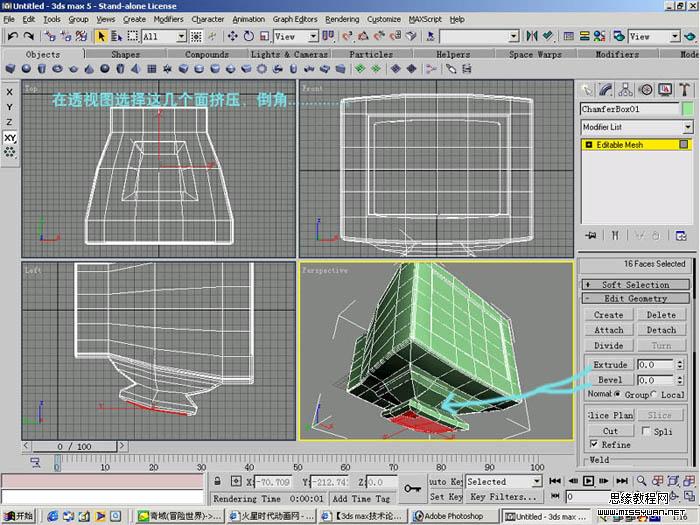Expand the Soft Selection rollout

click(x=636, y=284)
